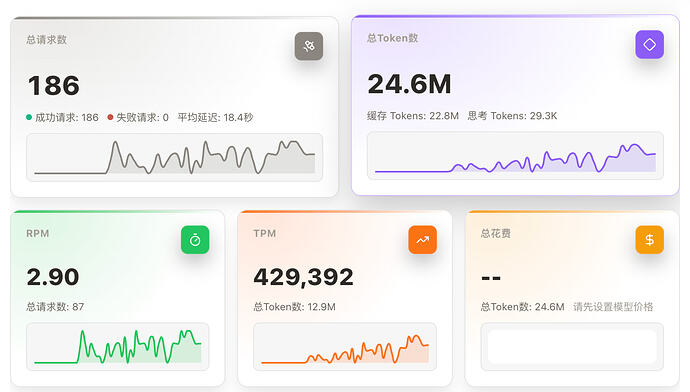The width and height of the screenshot is (690, 392).
Task: Click the orange trend arrow icon on TPM card
Action: (422, 240)
